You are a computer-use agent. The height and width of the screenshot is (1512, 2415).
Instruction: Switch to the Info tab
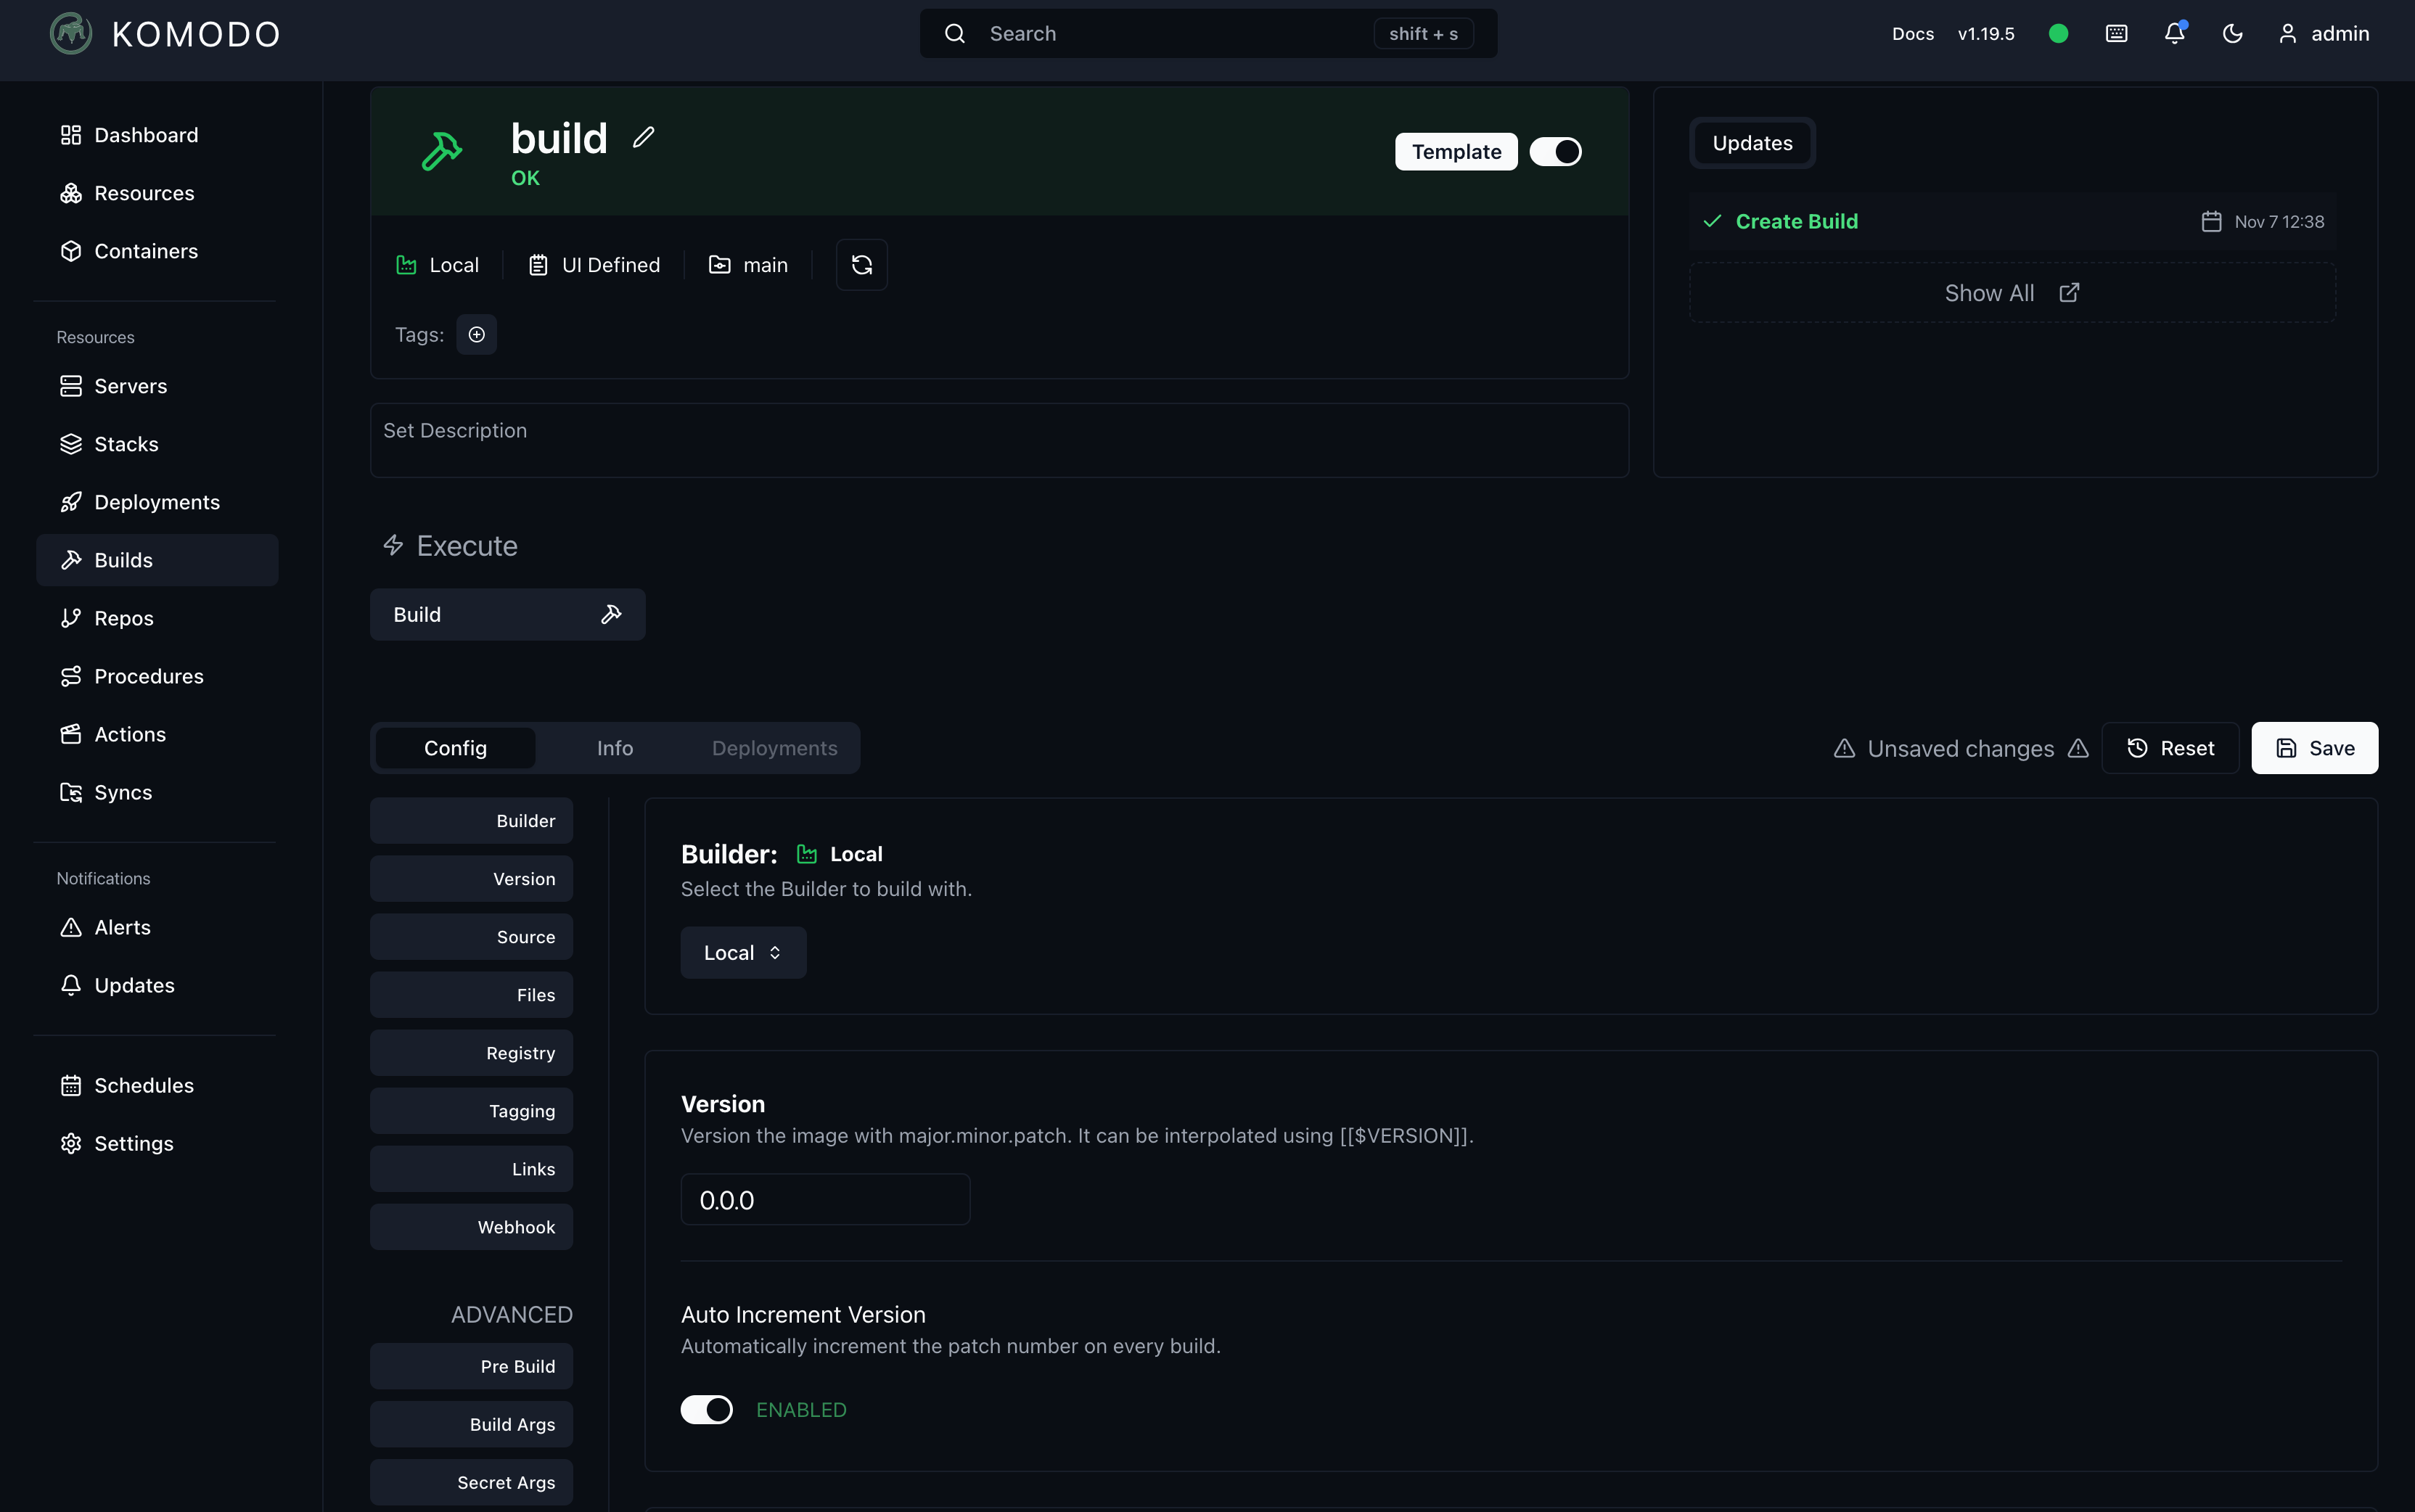615,748
